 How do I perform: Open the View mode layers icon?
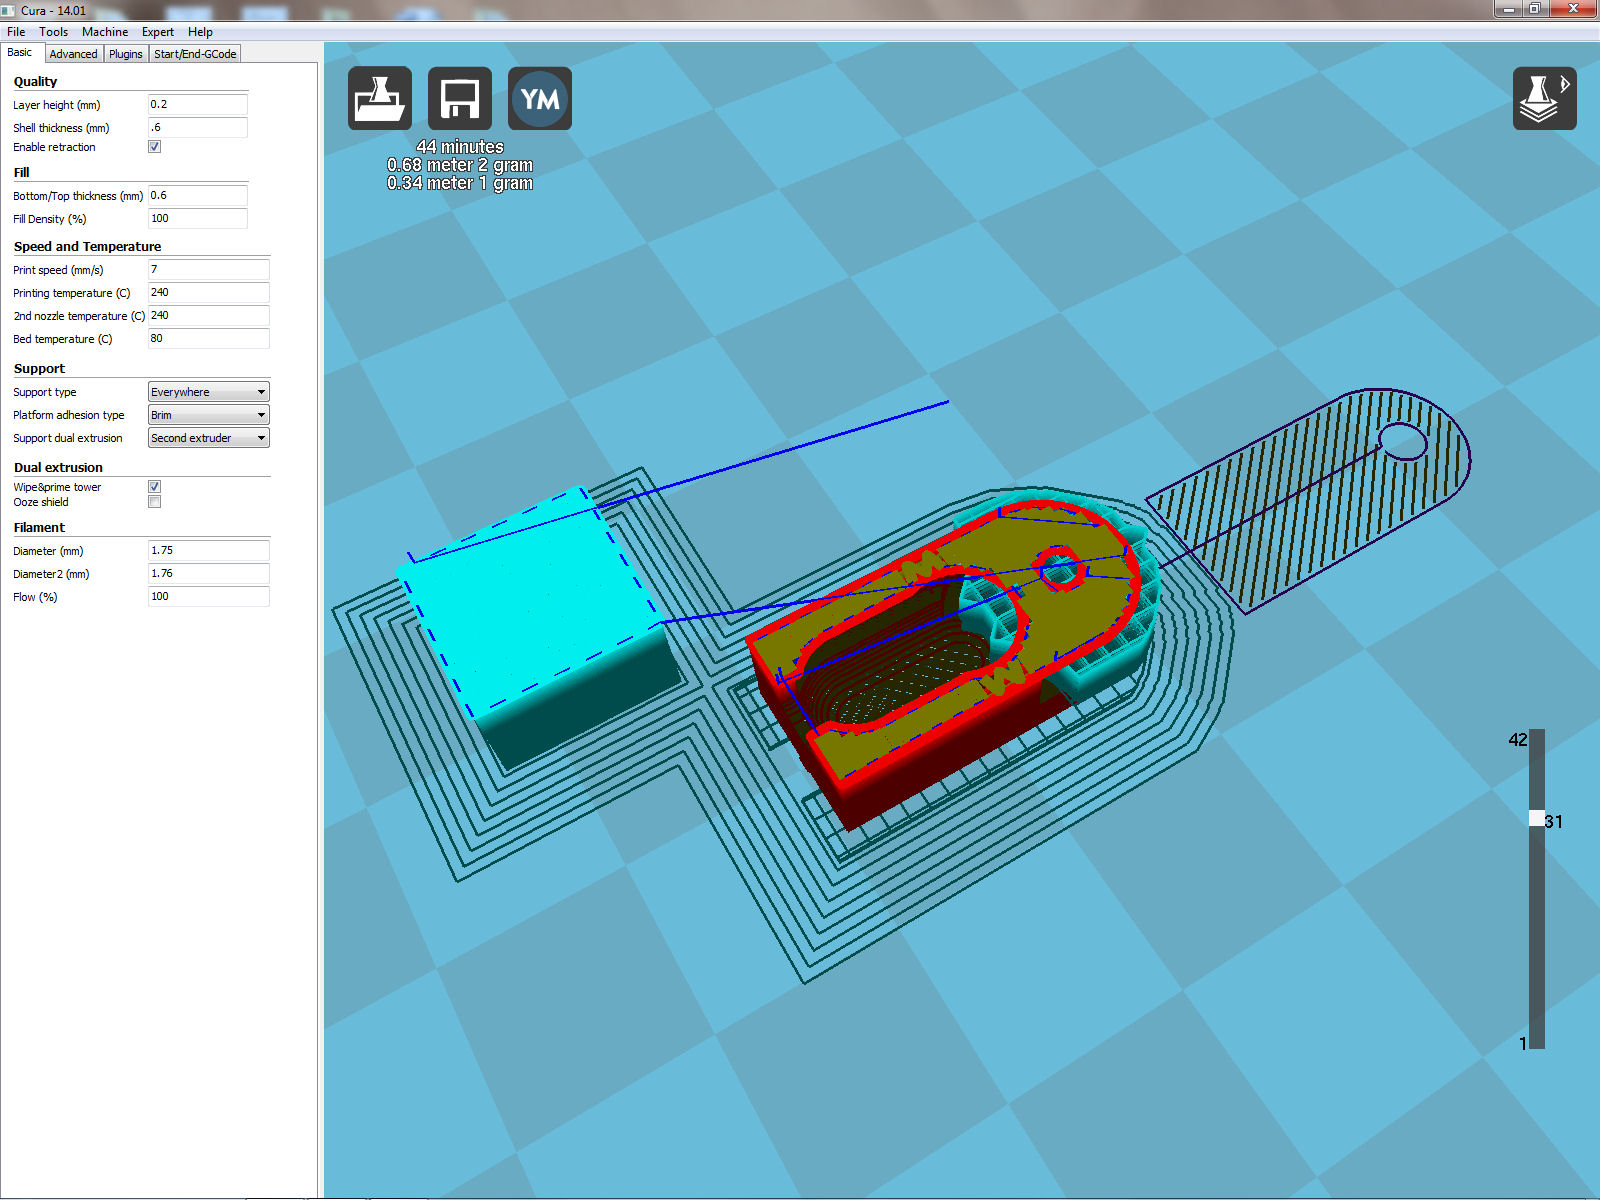pos(1543,99)
